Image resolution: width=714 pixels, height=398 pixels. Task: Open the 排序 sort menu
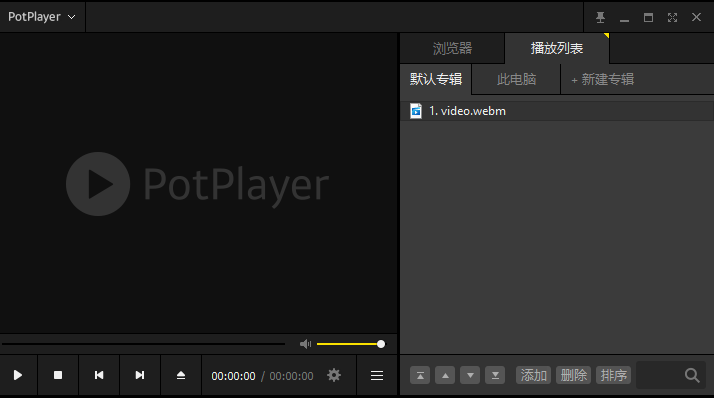(x=613, y=375)
